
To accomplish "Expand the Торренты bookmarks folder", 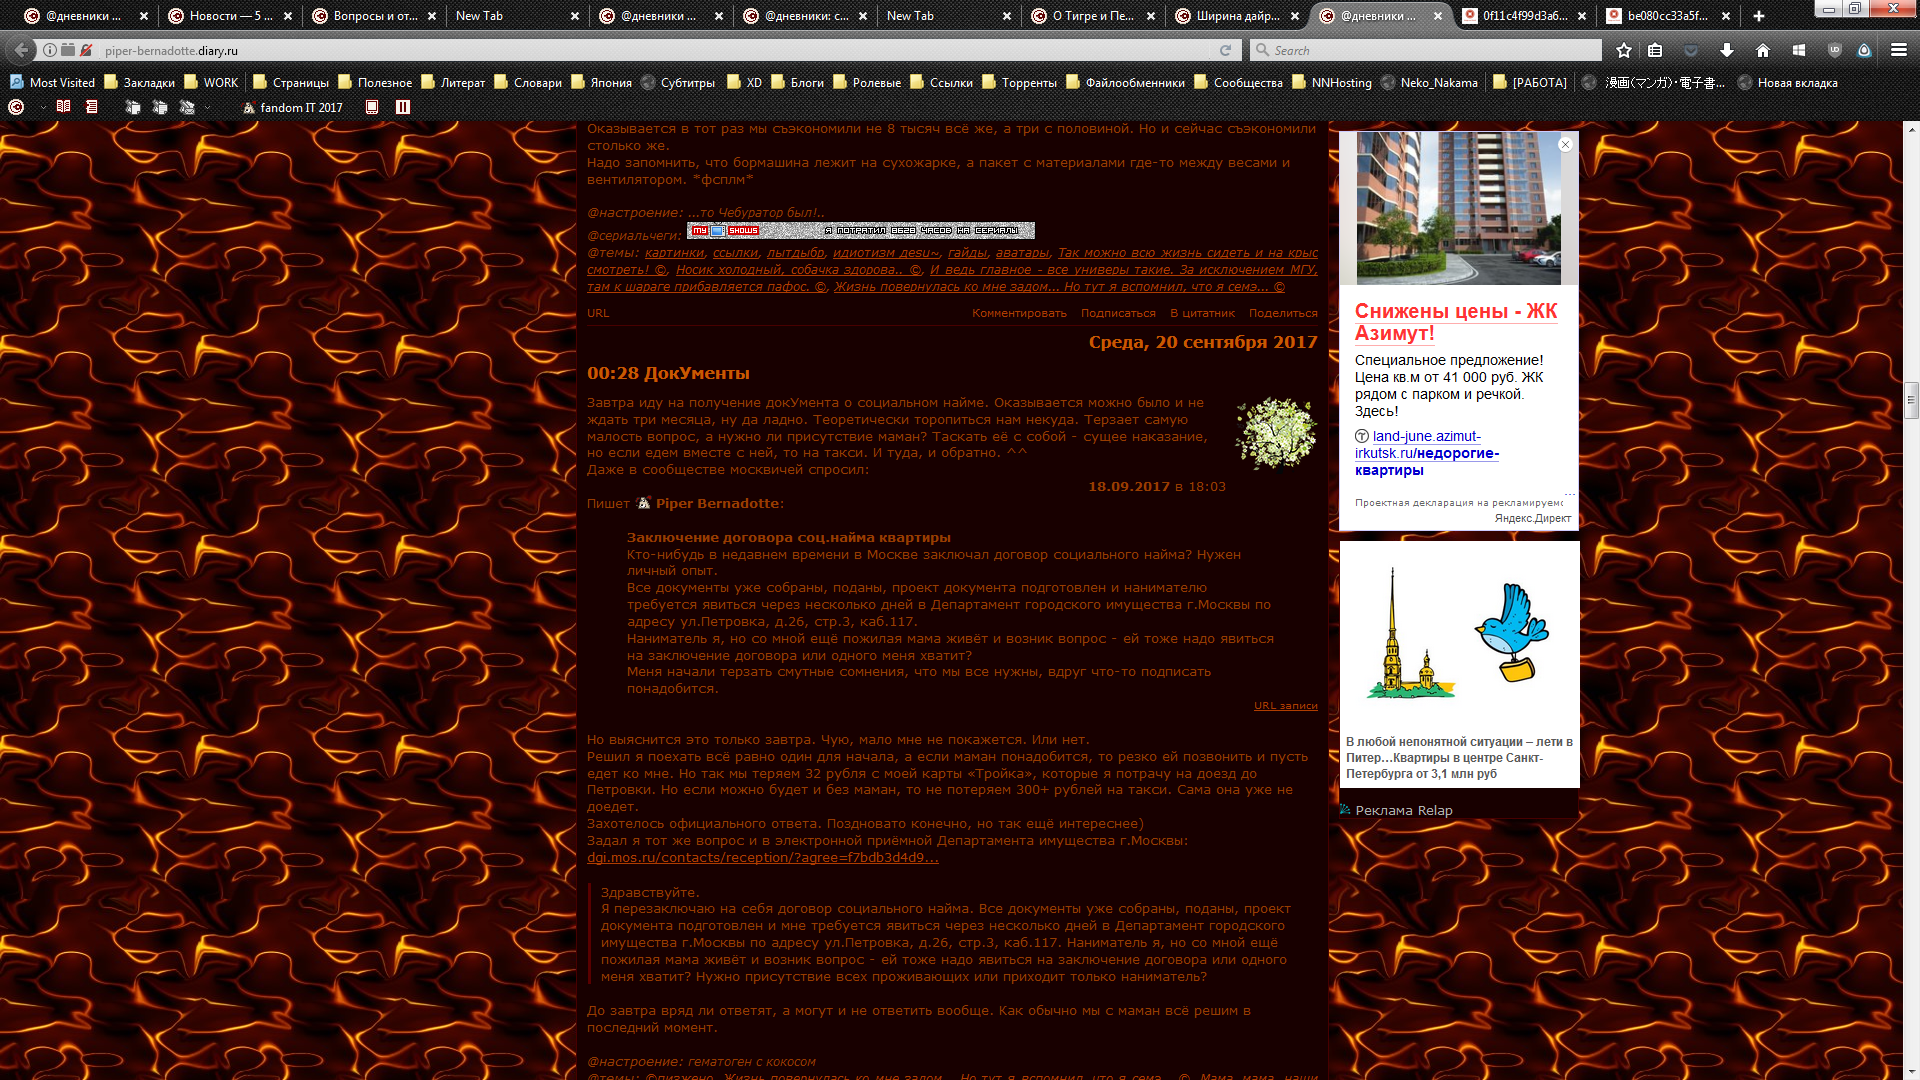I will click(x=1020, y=83).
